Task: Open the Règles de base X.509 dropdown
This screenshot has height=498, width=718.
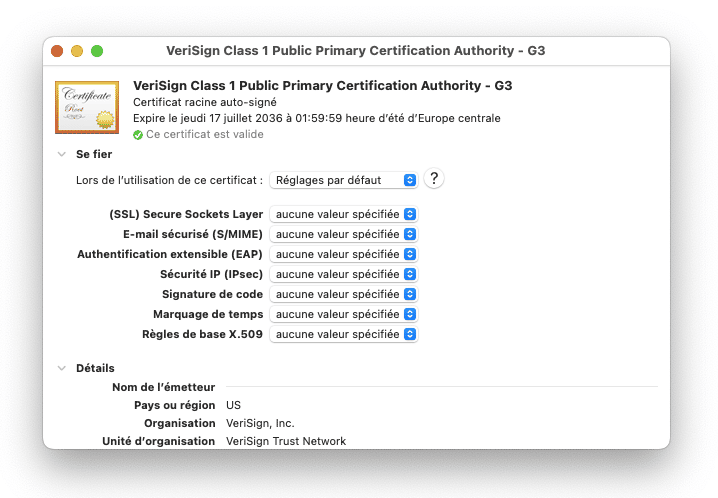Action: click(x=343, y=334)
